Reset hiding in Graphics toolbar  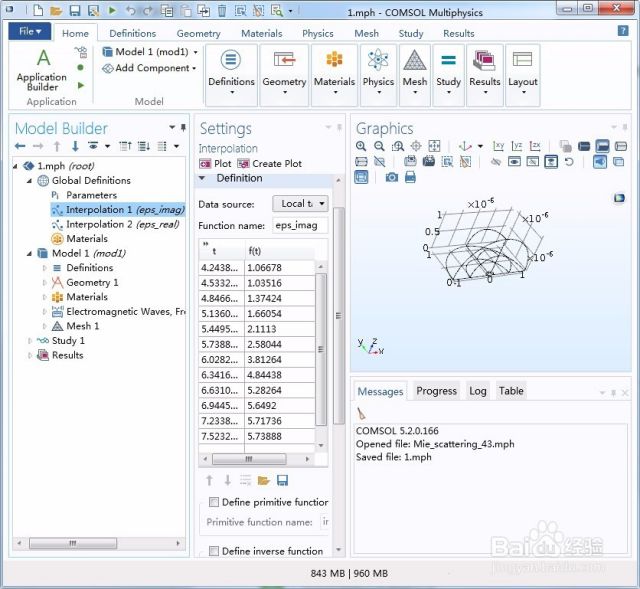[x=569, y=162]
